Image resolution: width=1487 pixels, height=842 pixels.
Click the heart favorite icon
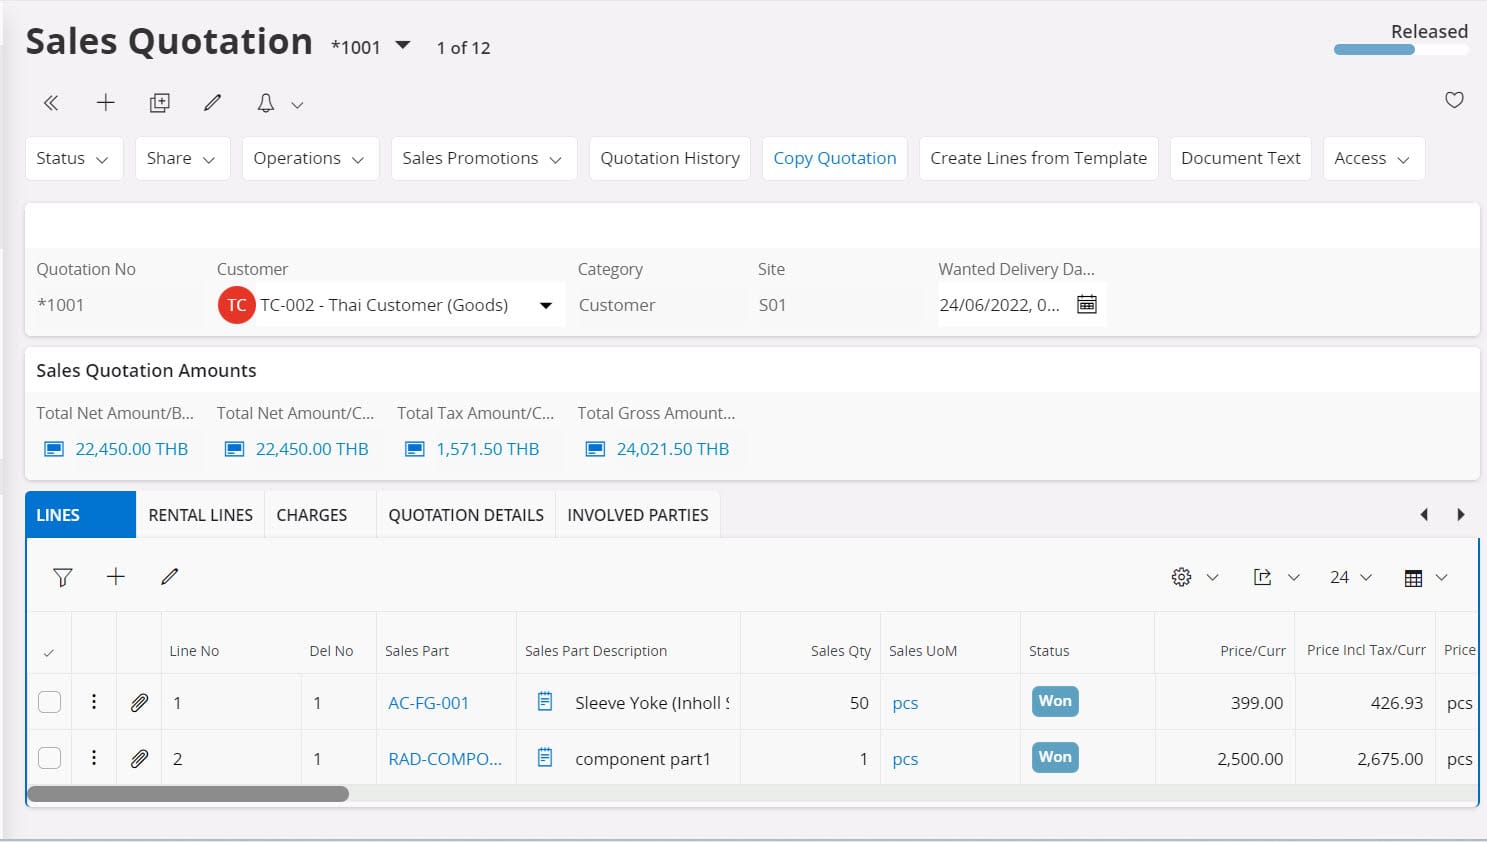pos(1454,100)
